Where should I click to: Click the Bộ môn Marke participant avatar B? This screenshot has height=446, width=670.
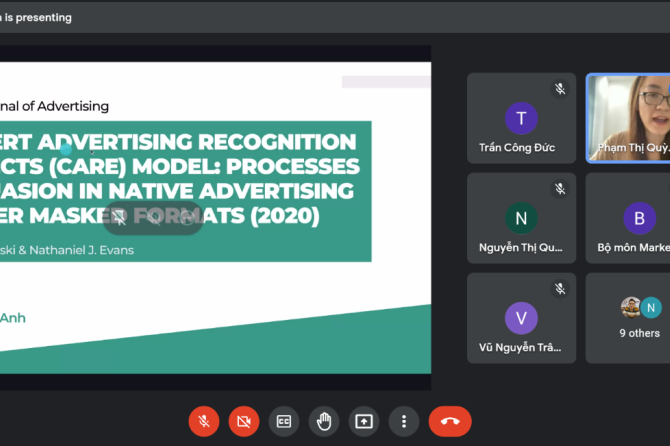pos(639,218)
